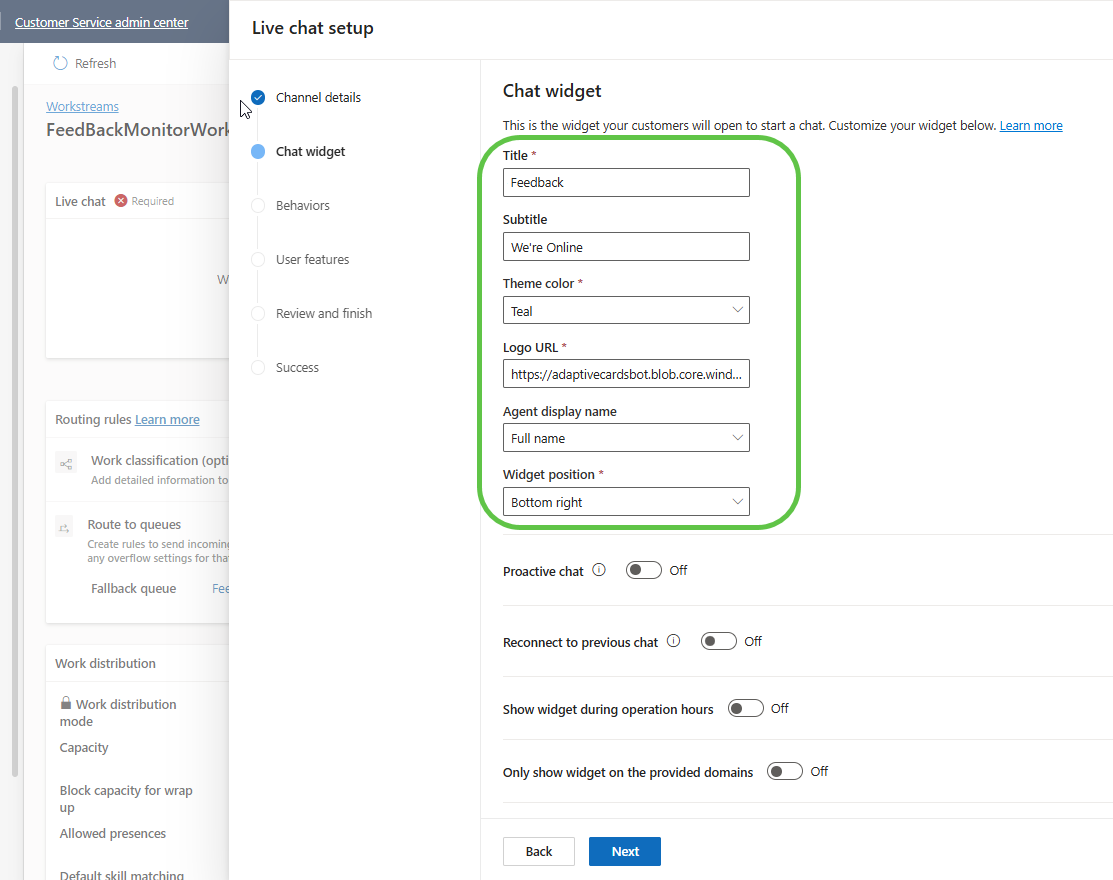This screenshot has height=880, width=1113.
Task: Click the Proactive chat info icon
Action: click(599, 570)
